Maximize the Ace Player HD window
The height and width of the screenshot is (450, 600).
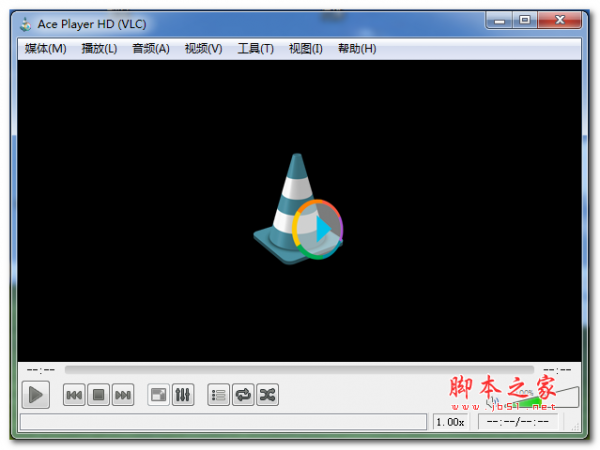[x=525, y=20]
